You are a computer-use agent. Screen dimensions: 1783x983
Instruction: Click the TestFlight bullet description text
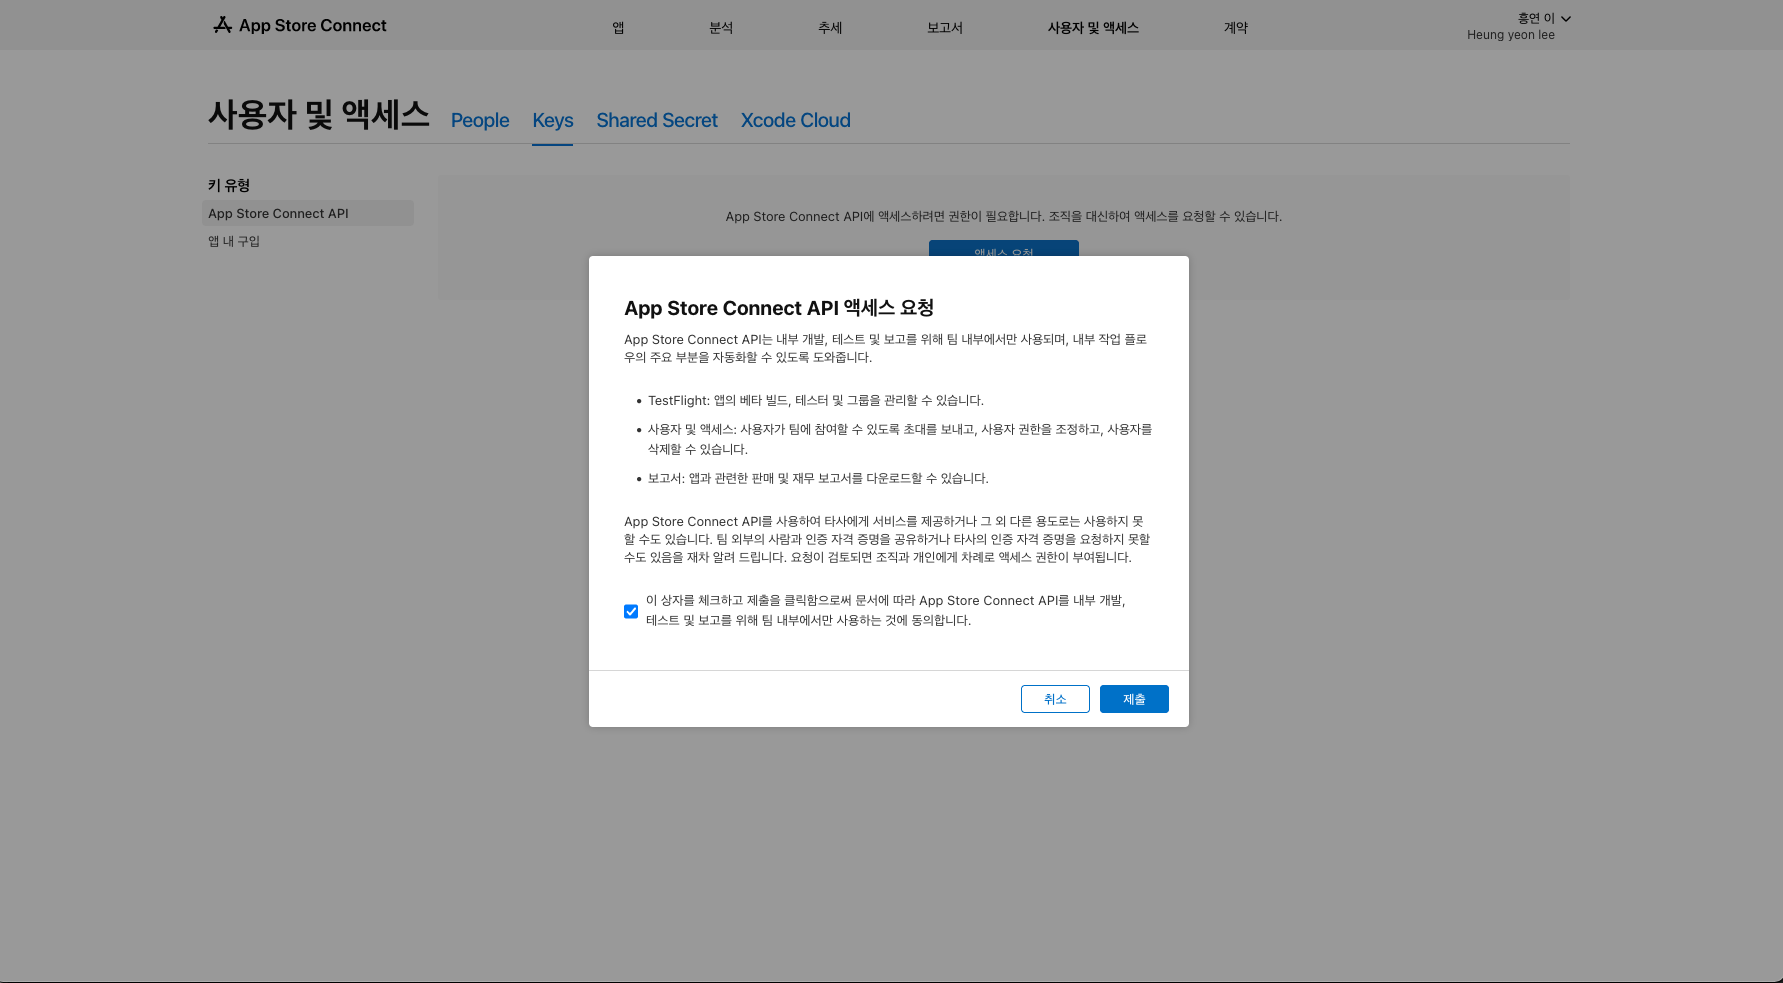(x=816, y=400)
